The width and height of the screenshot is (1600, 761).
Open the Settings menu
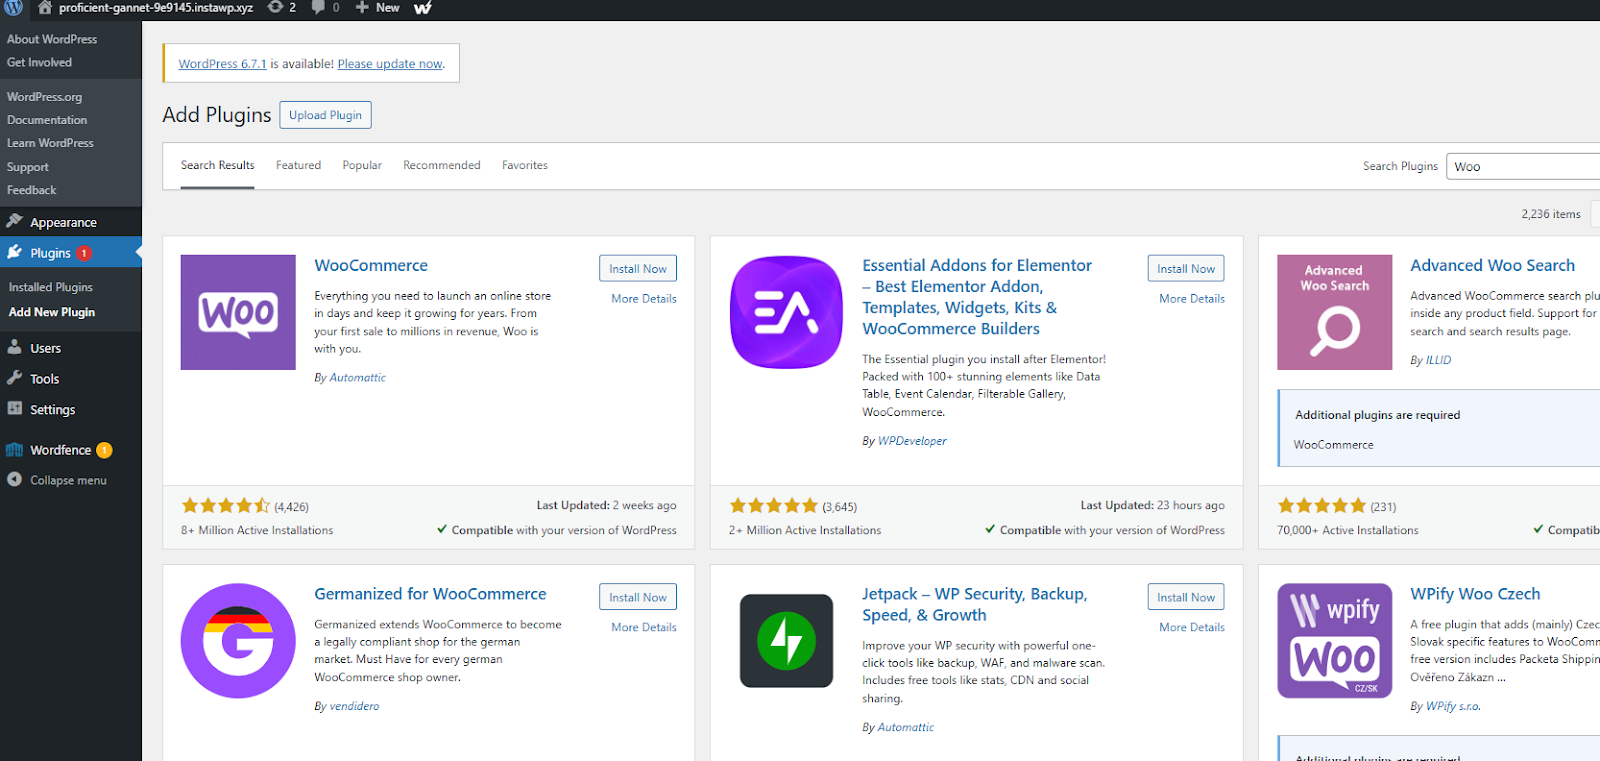71,409
